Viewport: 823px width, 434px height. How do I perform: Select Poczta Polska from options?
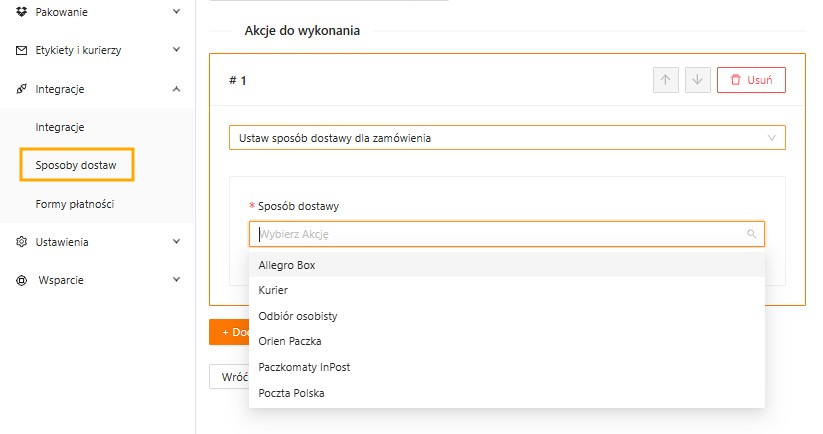point(291,393)
